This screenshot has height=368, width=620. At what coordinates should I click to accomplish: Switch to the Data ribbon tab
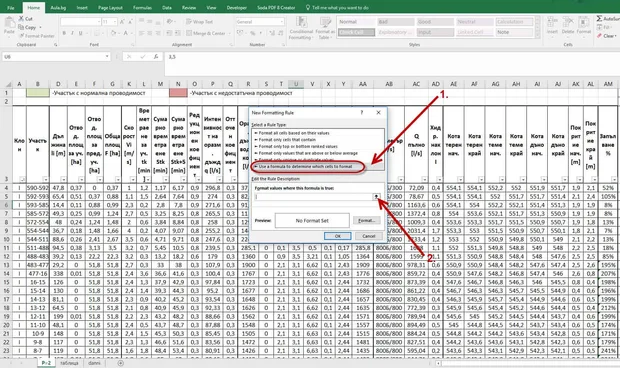[x=167, y=8]
